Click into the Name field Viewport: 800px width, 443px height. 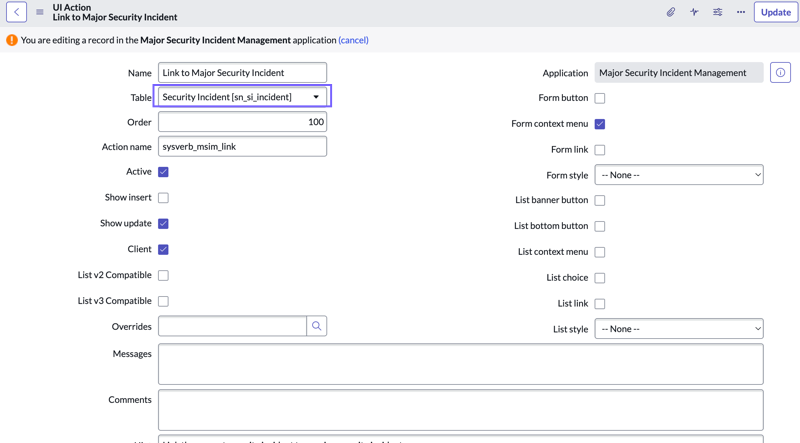click(242, 72)
